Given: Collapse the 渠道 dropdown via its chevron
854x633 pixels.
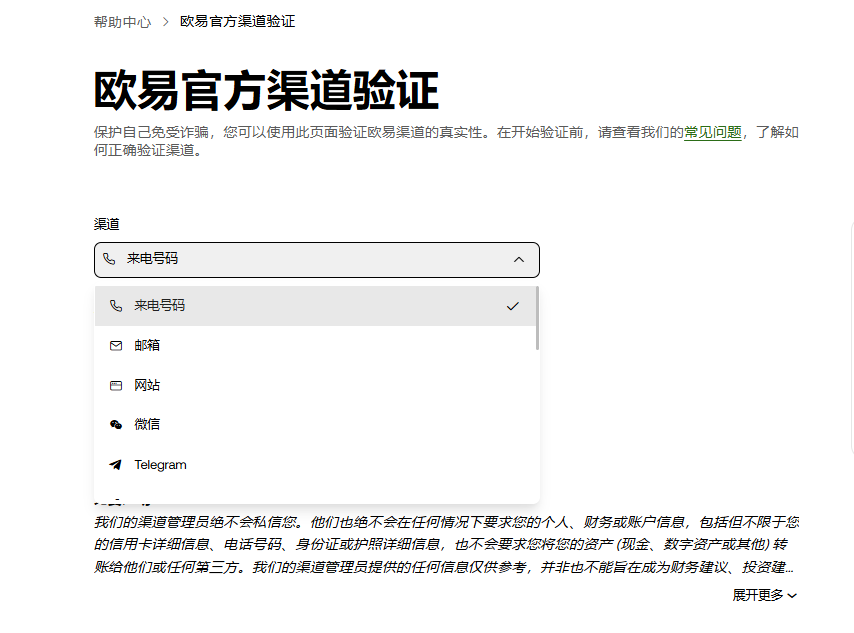Looking at the screenshot, I should [518, 260].
